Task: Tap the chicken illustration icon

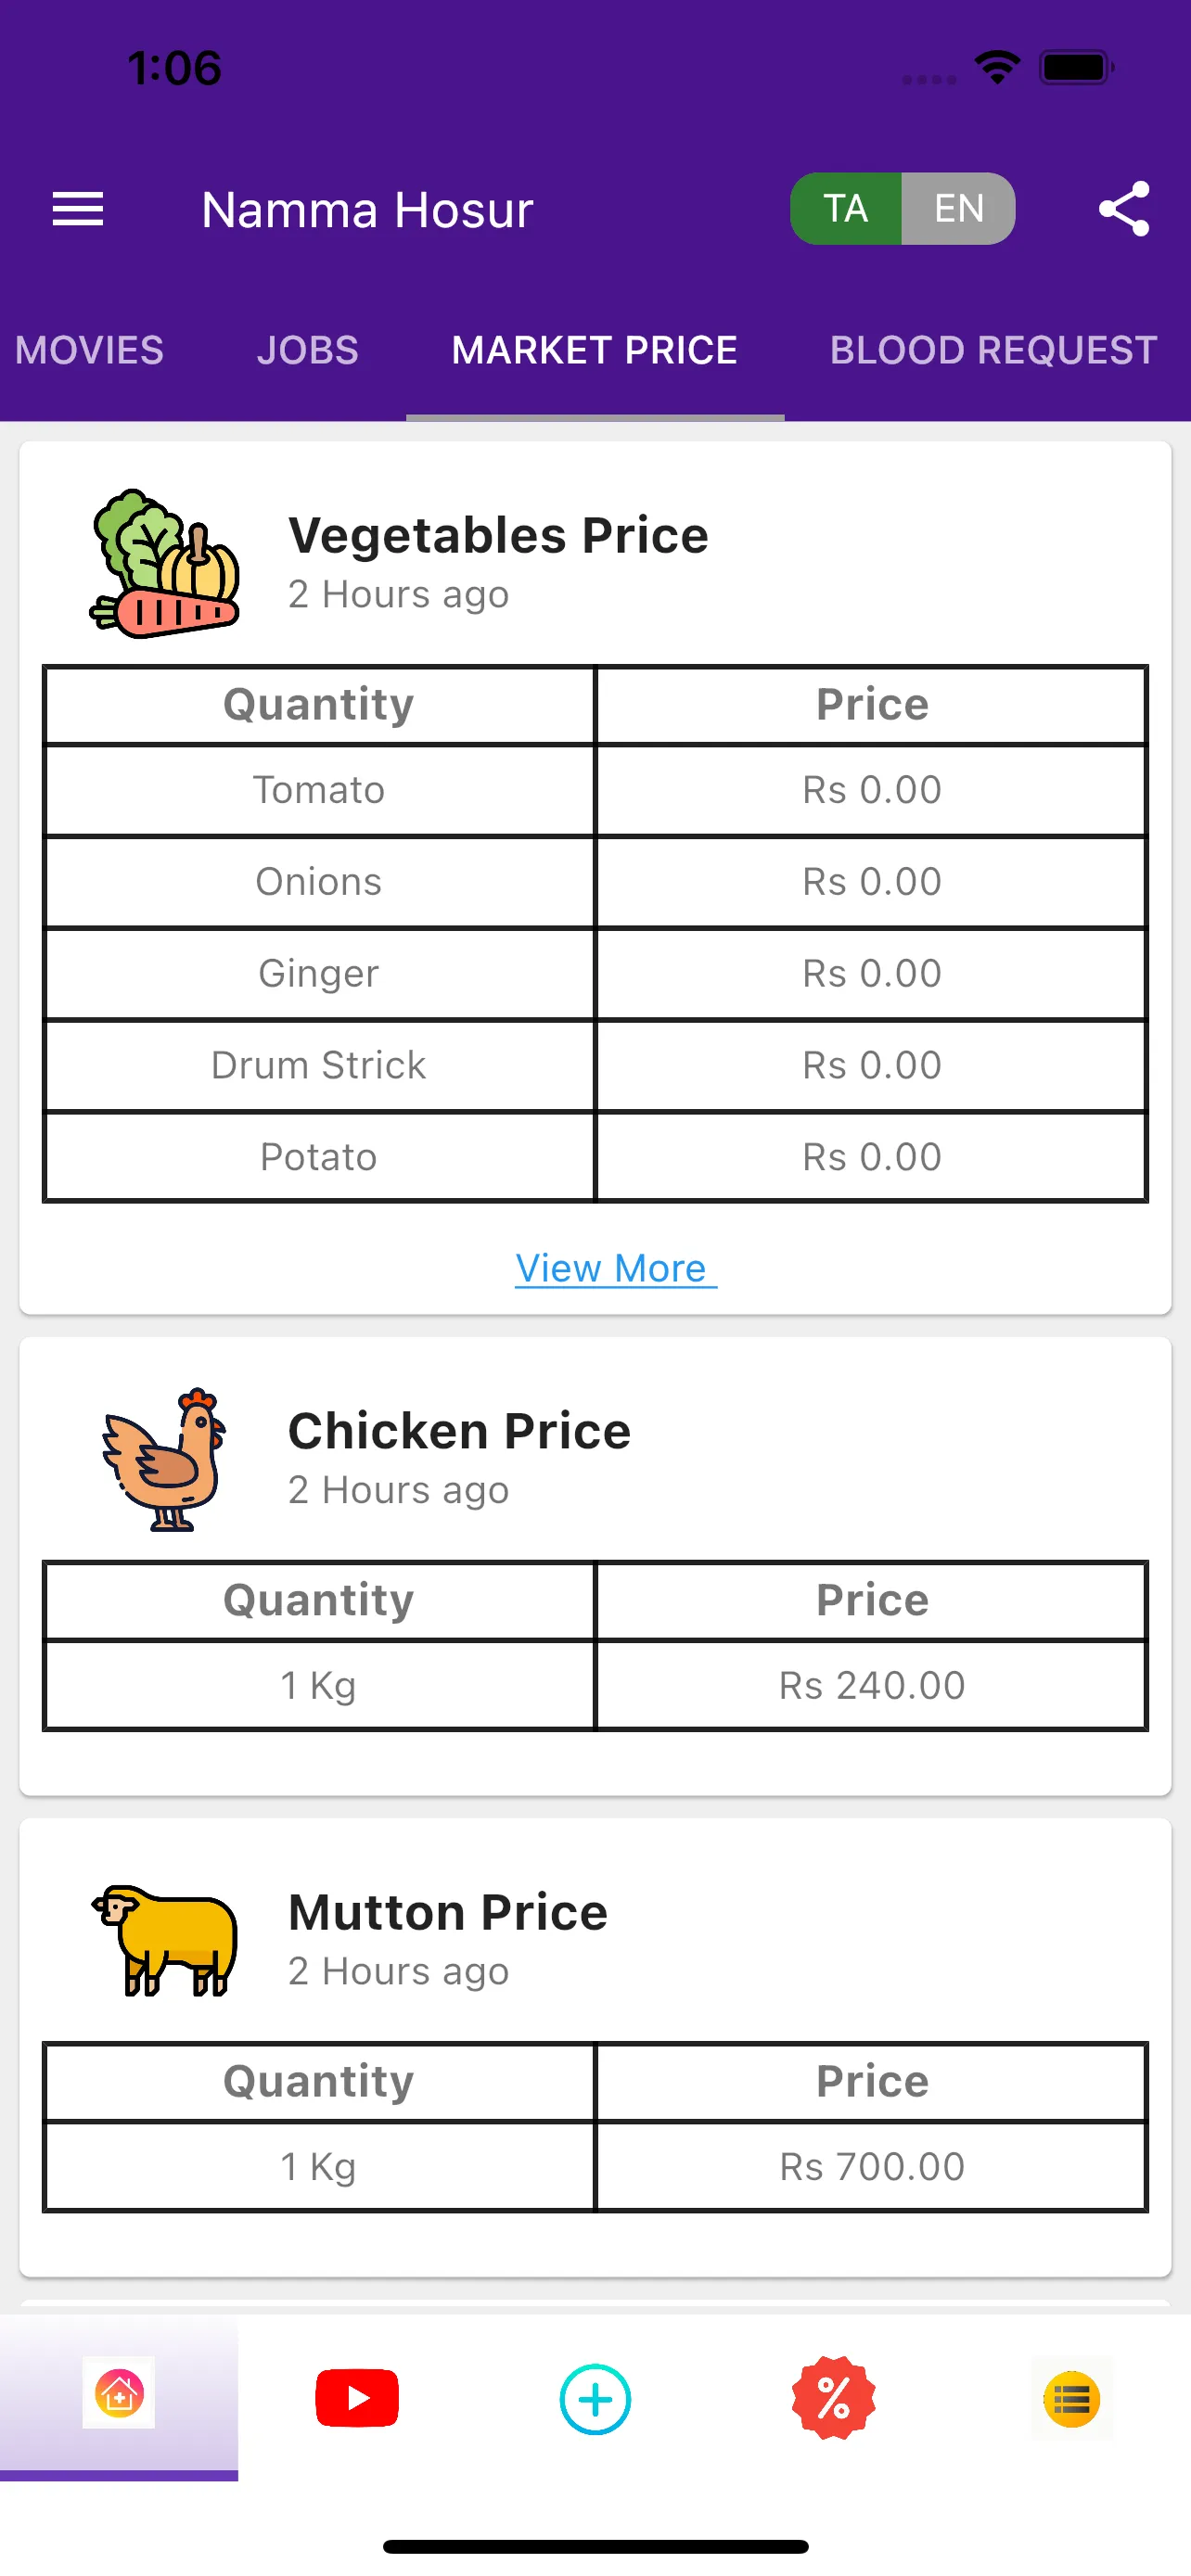Action: 165,1459
